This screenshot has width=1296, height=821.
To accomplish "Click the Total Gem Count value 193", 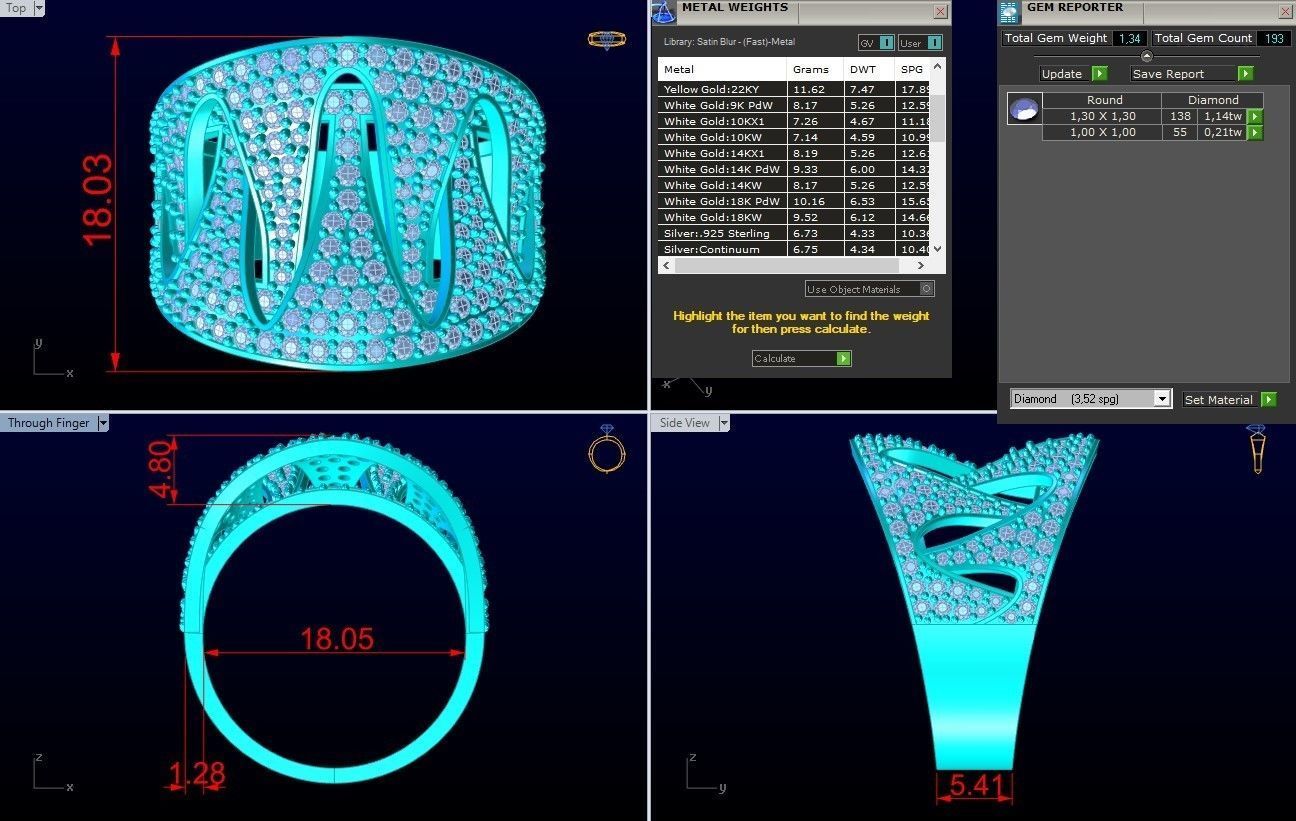I will click(1274, 38).
